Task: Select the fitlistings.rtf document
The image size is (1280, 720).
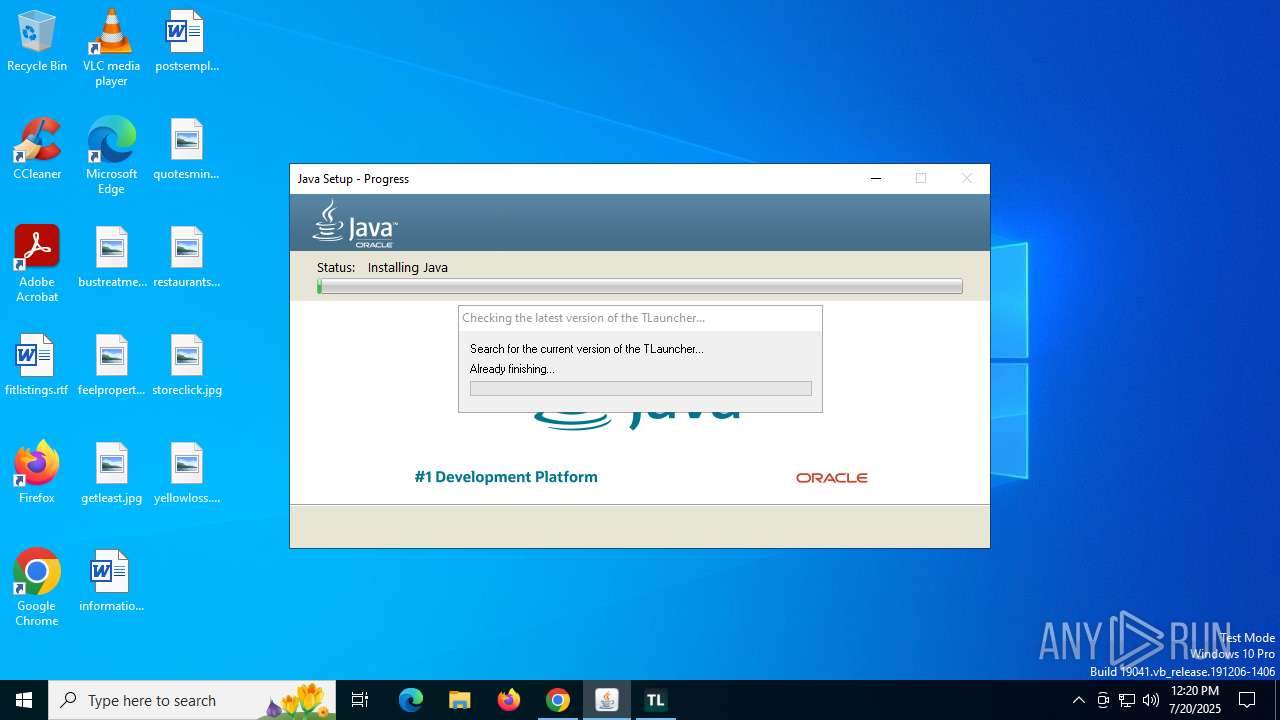Action: 37,366
